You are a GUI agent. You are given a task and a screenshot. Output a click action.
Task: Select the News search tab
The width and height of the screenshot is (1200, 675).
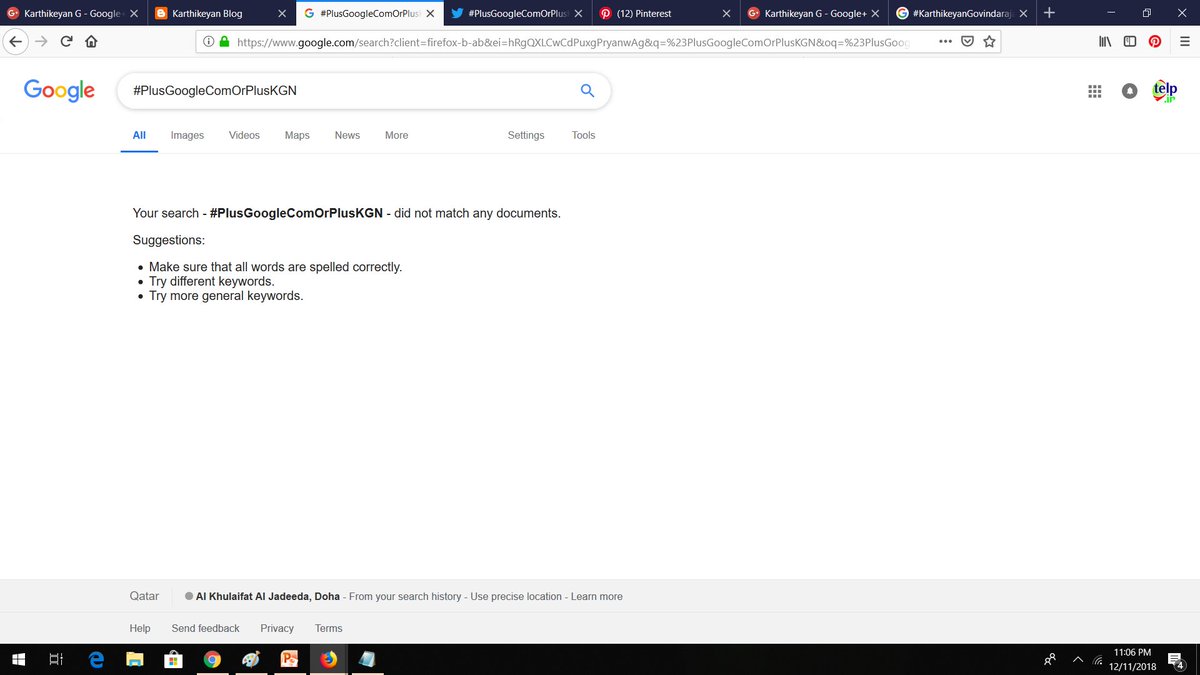(x=347, y=135)
